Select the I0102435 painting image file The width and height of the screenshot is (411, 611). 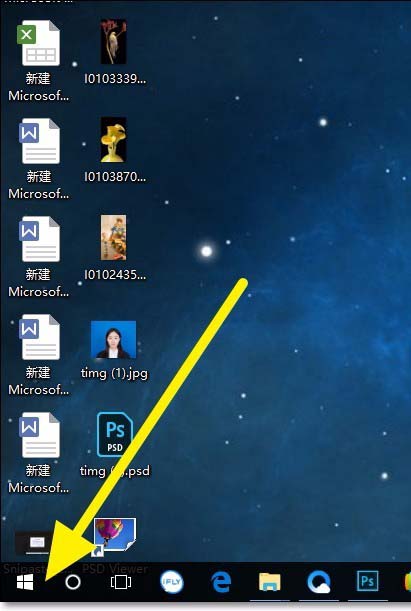114,248
